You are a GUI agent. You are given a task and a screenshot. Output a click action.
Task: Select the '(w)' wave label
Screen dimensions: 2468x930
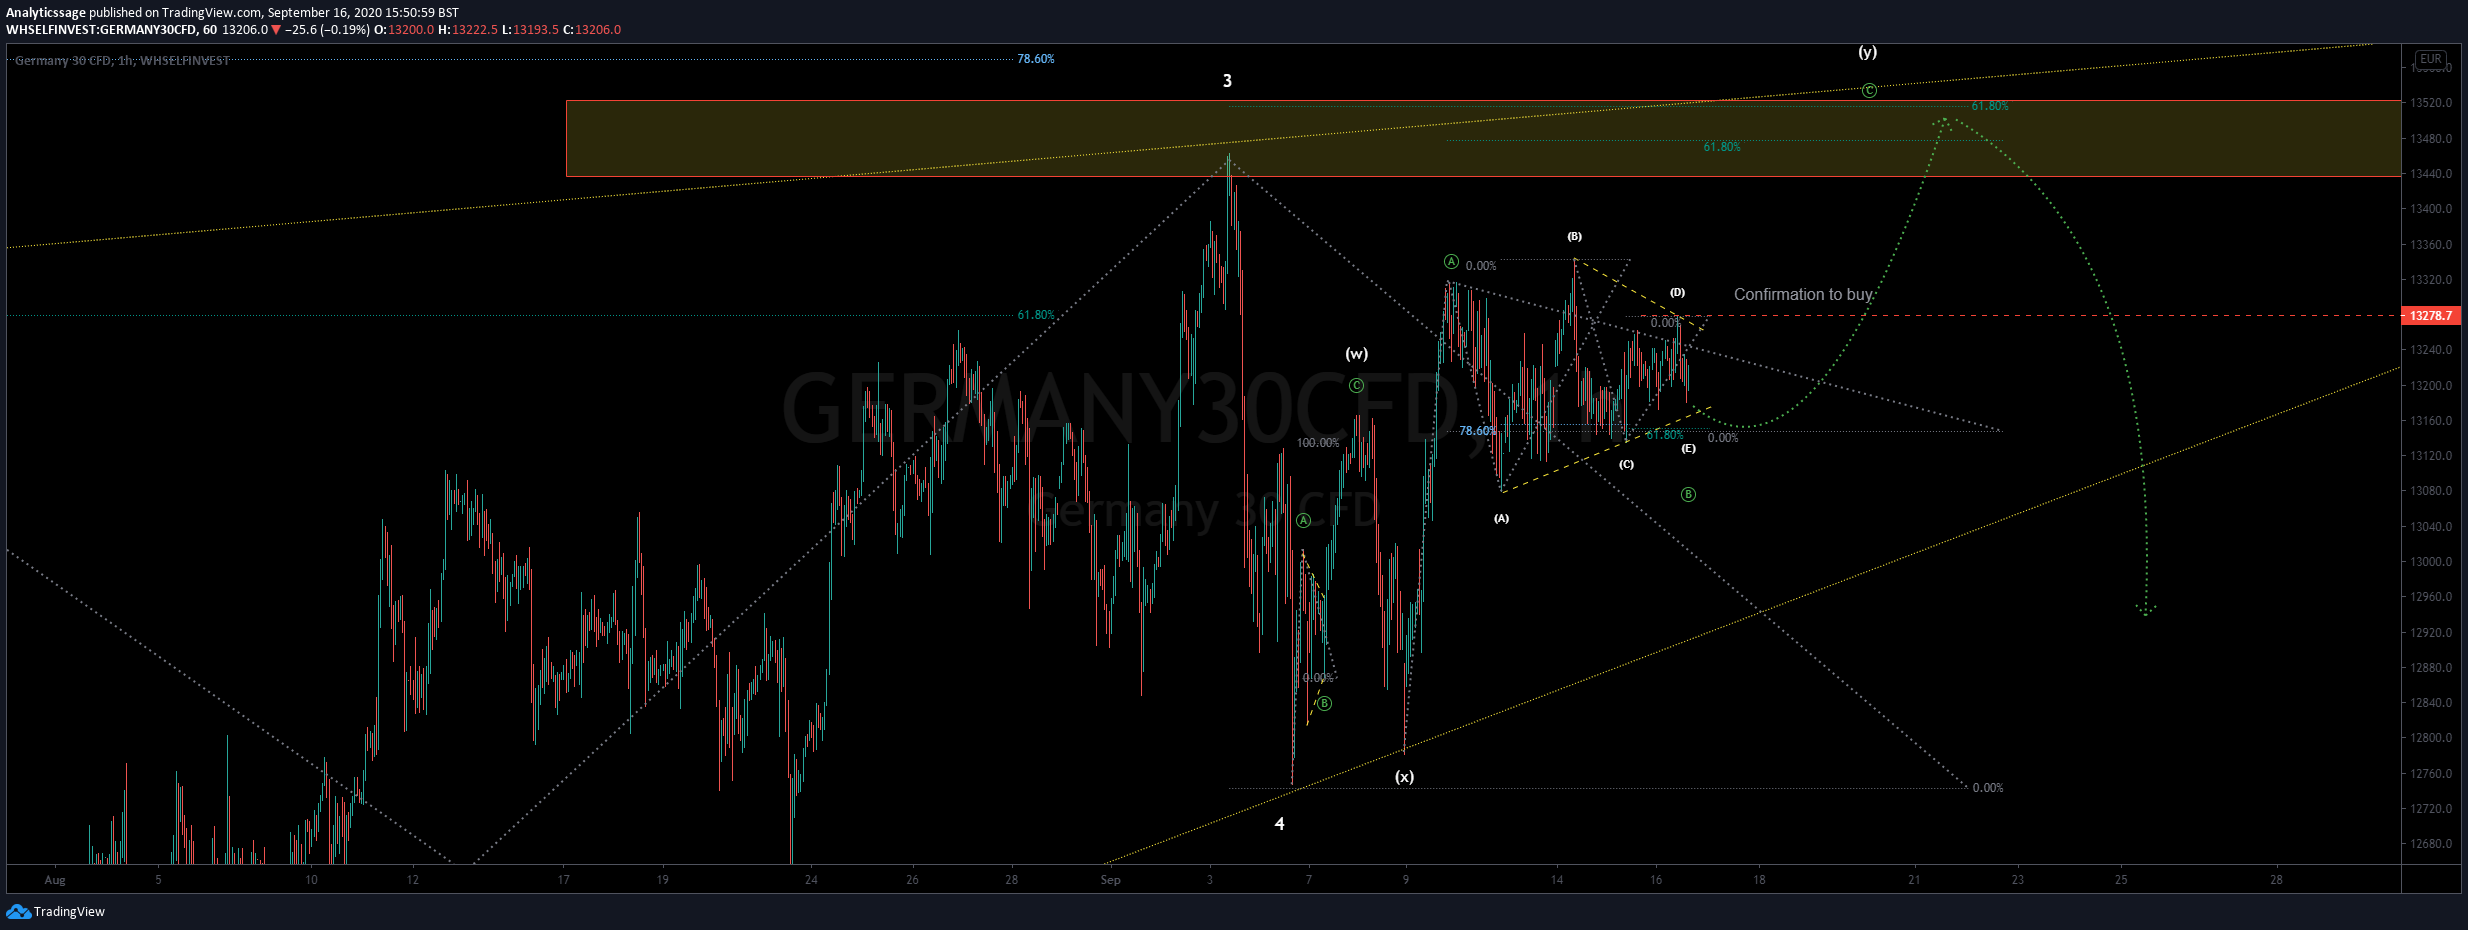click(1356, 354)
